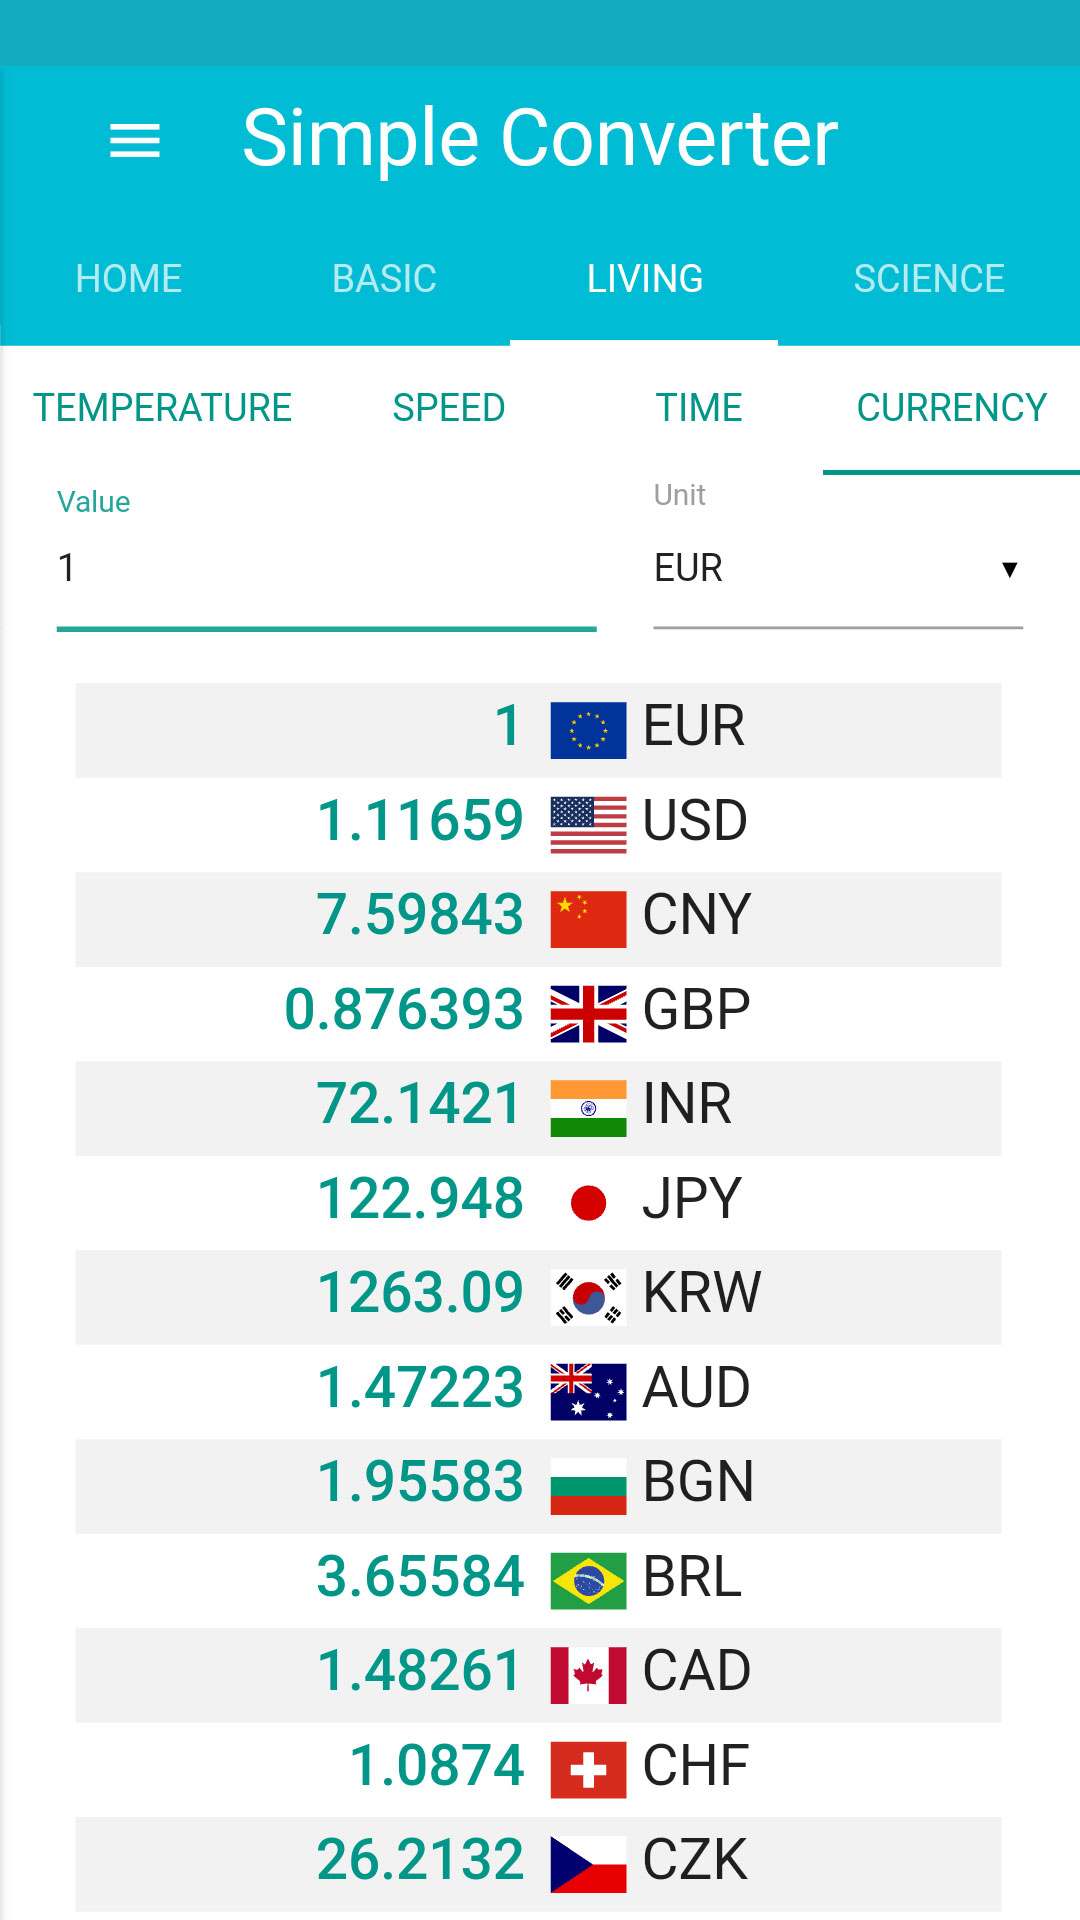Select the AUD currency row
The image size is (1080, 1920).
point(538,1391)
